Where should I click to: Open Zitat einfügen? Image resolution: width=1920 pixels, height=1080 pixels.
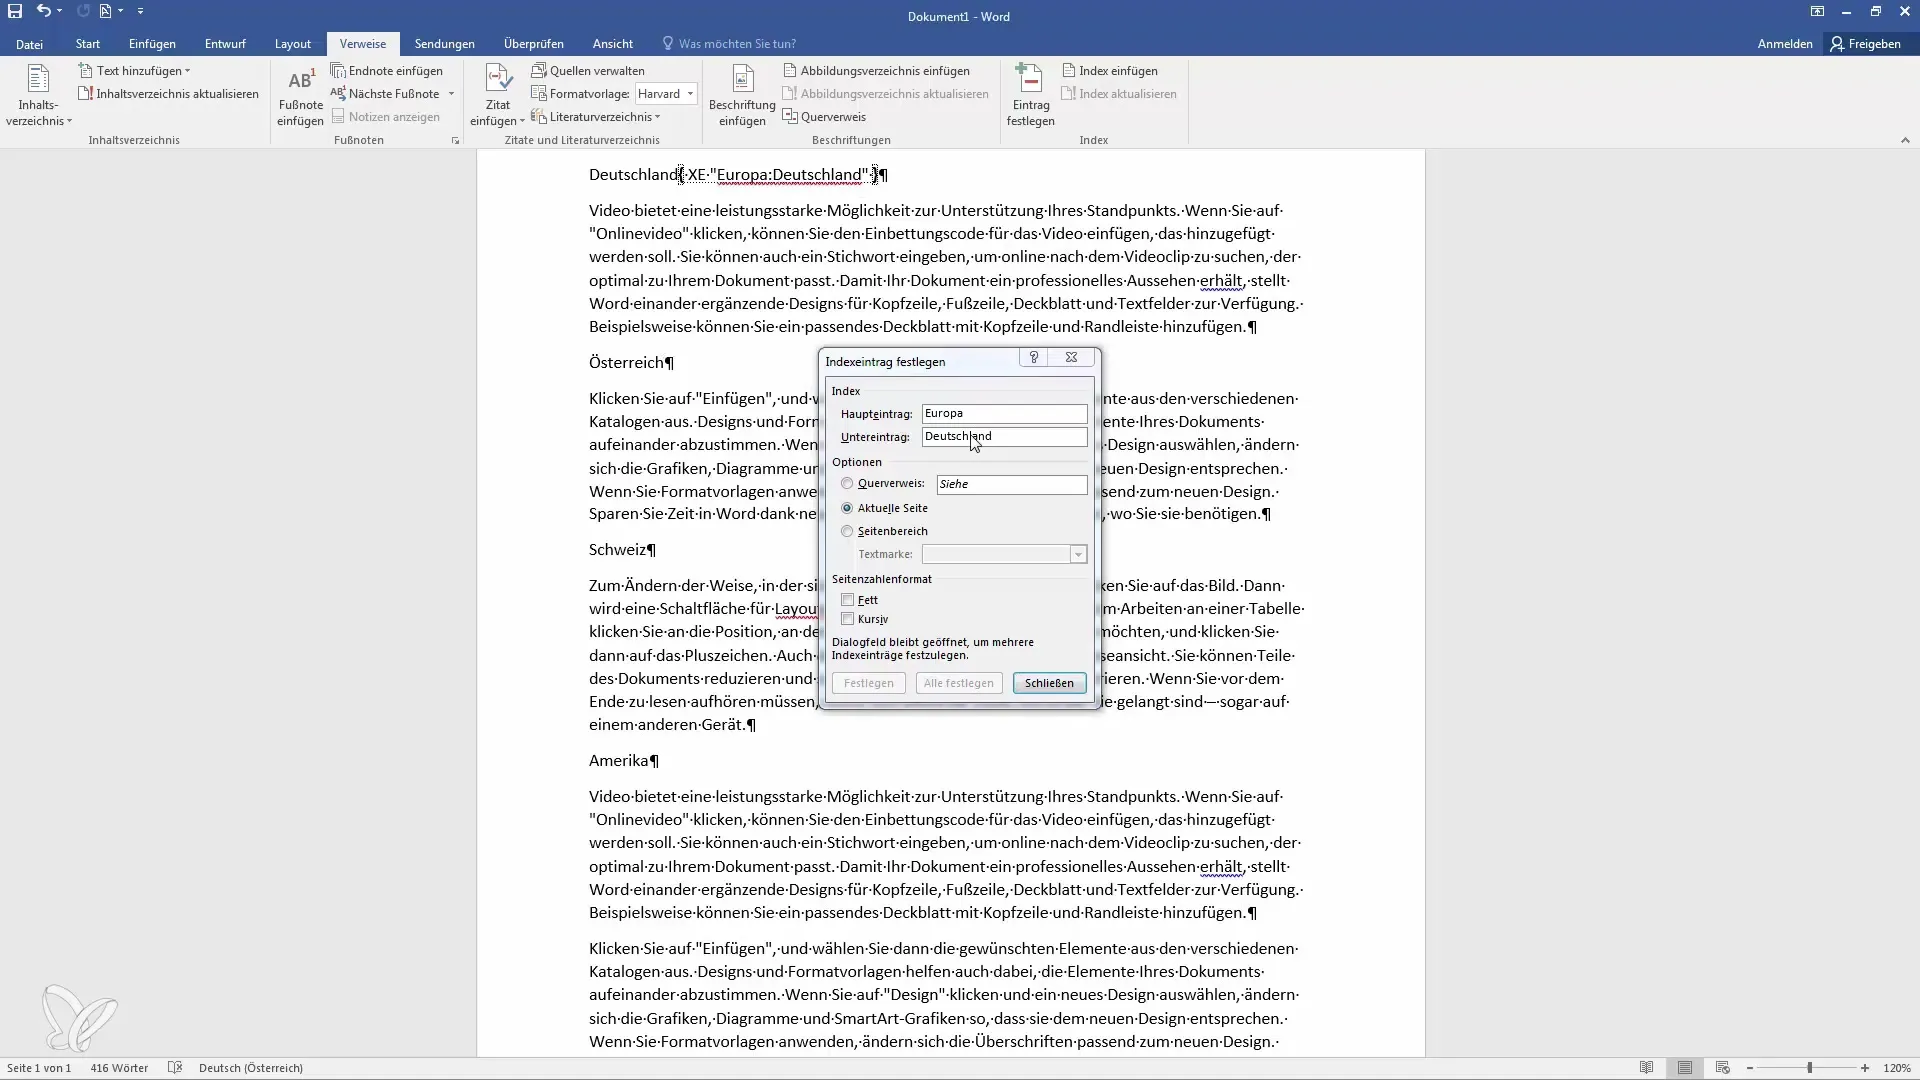click(498, 96)
